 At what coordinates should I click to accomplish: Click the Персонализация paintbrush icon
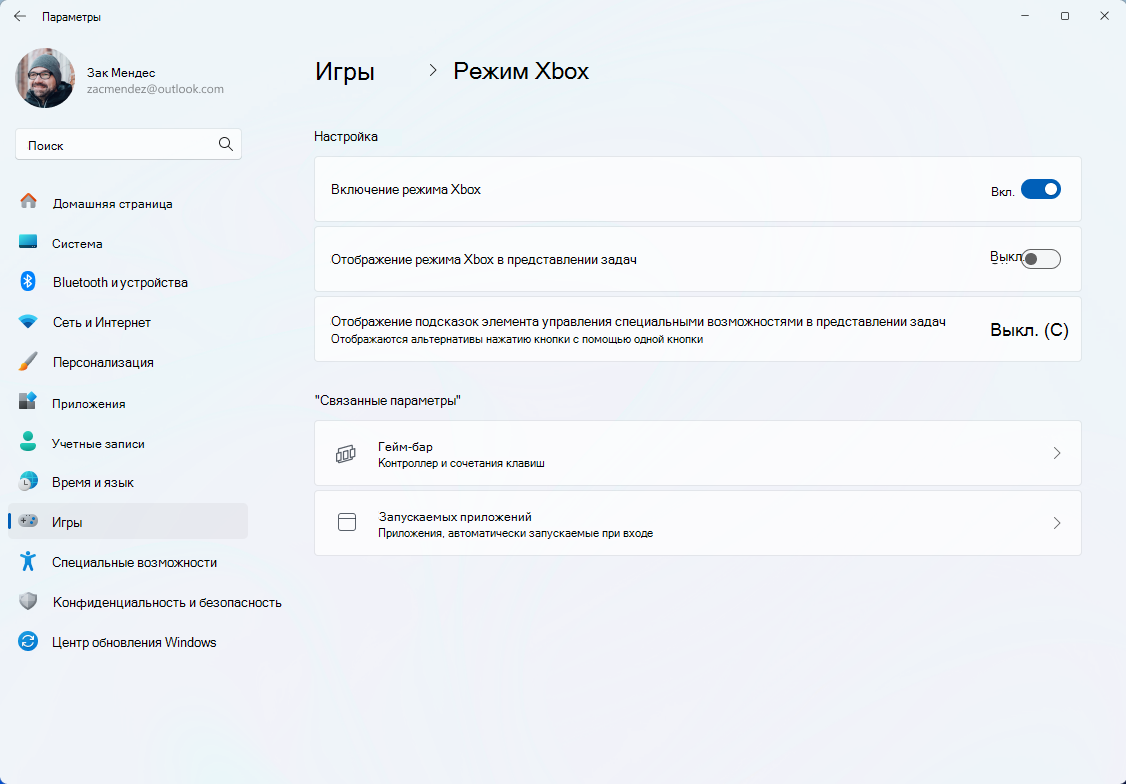coord(28,362)
